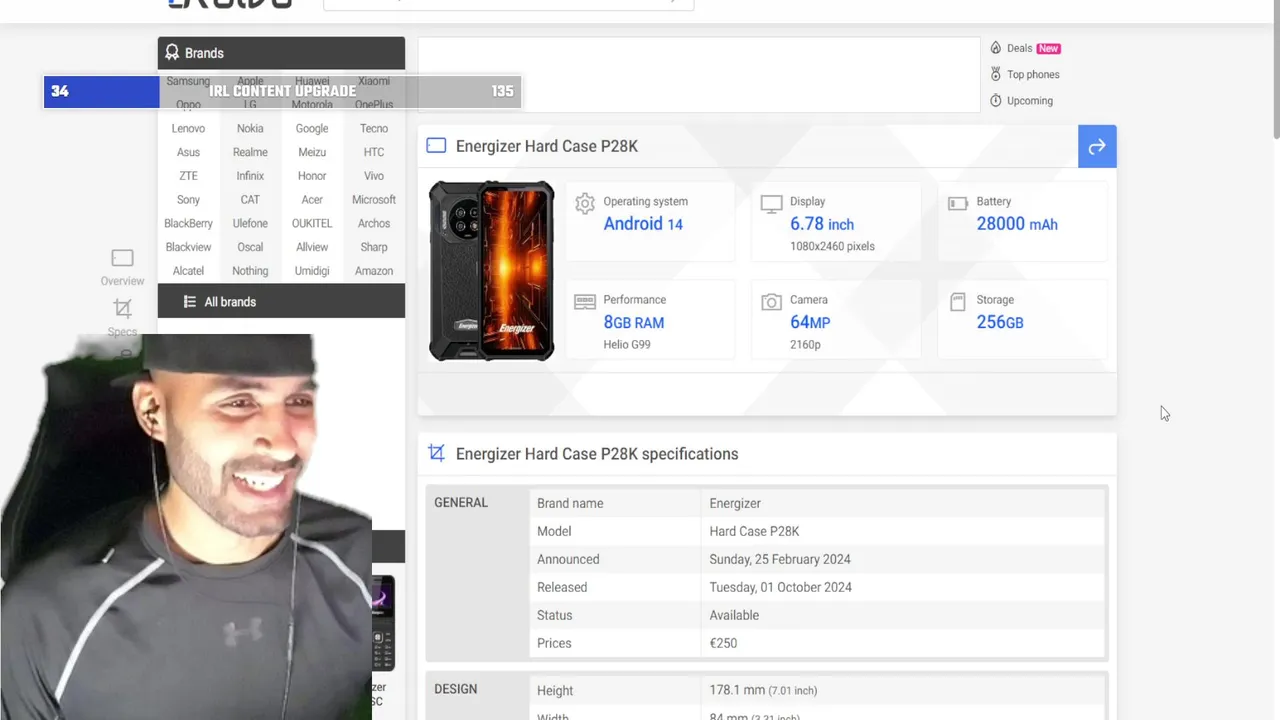
Task: Select the Acer brand
Action: (312, 200)
